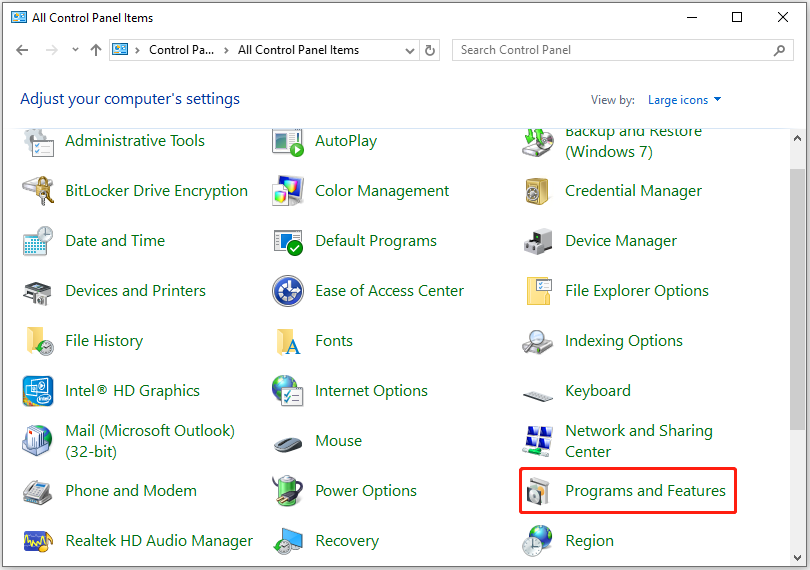This screenshot has height=570, width=810.
Task: Open the Internet Options link
Action: pos(371,391)
